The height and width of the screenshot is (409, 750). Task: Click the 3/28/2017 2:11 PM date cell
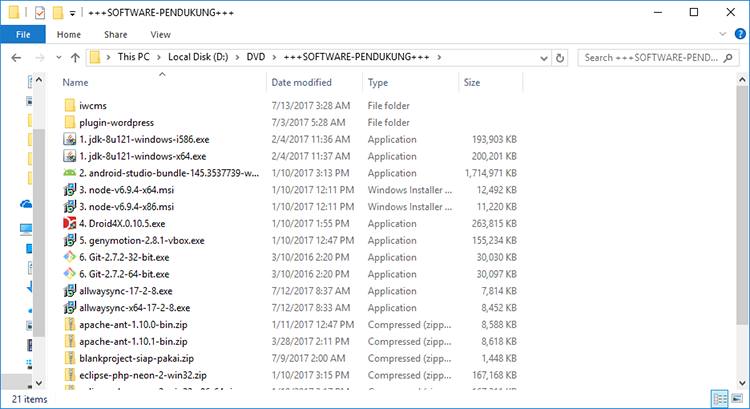point(310,342)
